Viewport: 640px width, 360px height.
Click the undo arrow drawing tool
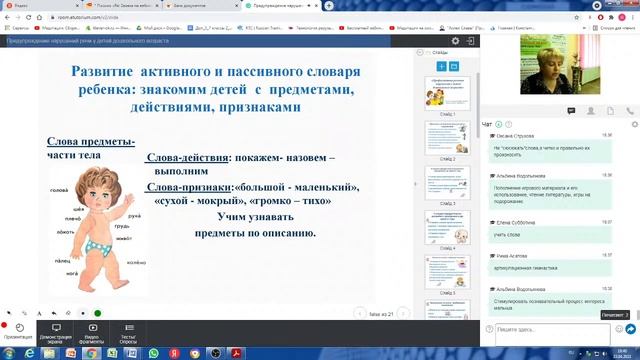54,313
